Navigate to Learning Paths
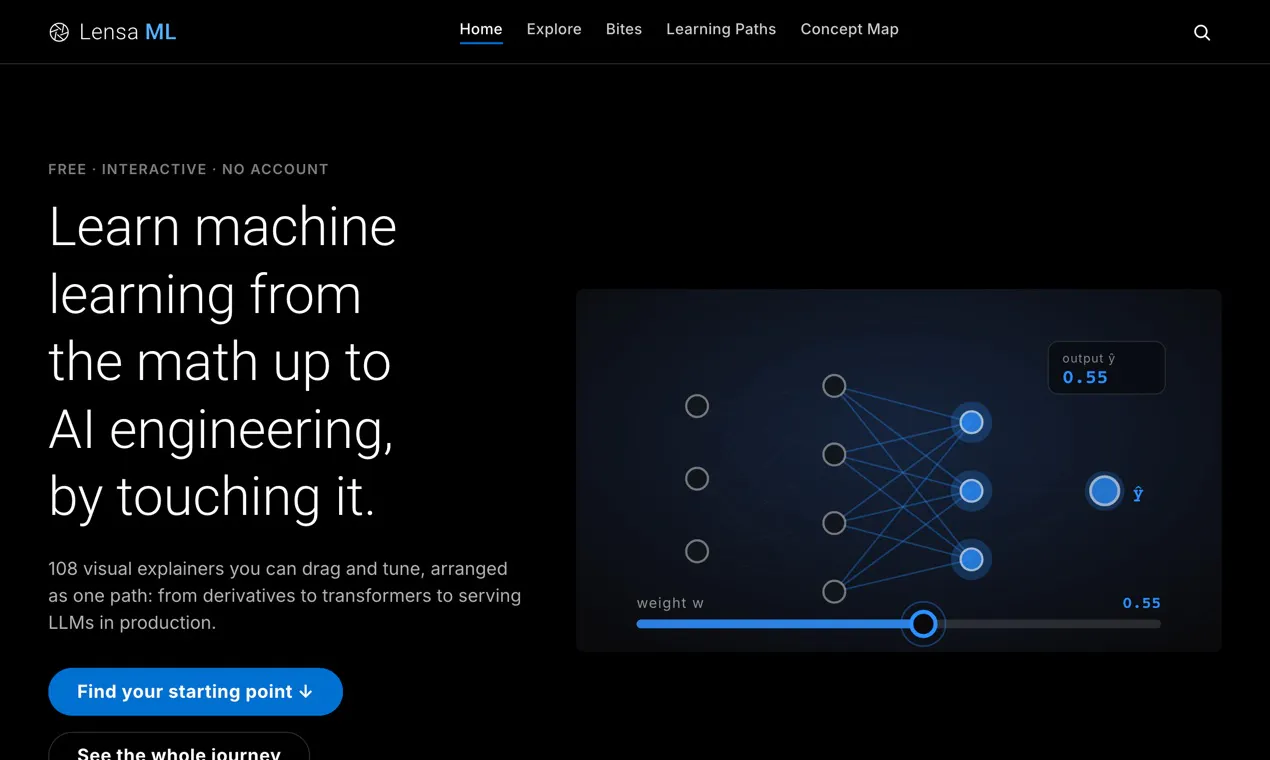Image resolution: width=1270 pixels, height=760 pixels. (721, 29)
